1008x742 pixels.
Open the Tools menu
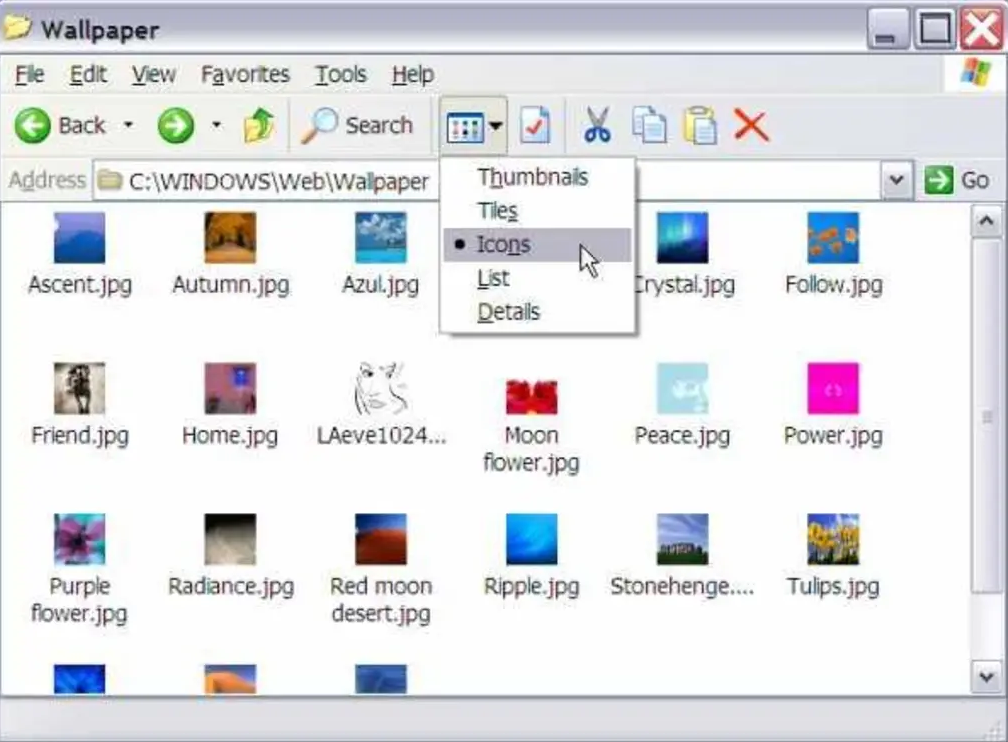pos(341,75)
